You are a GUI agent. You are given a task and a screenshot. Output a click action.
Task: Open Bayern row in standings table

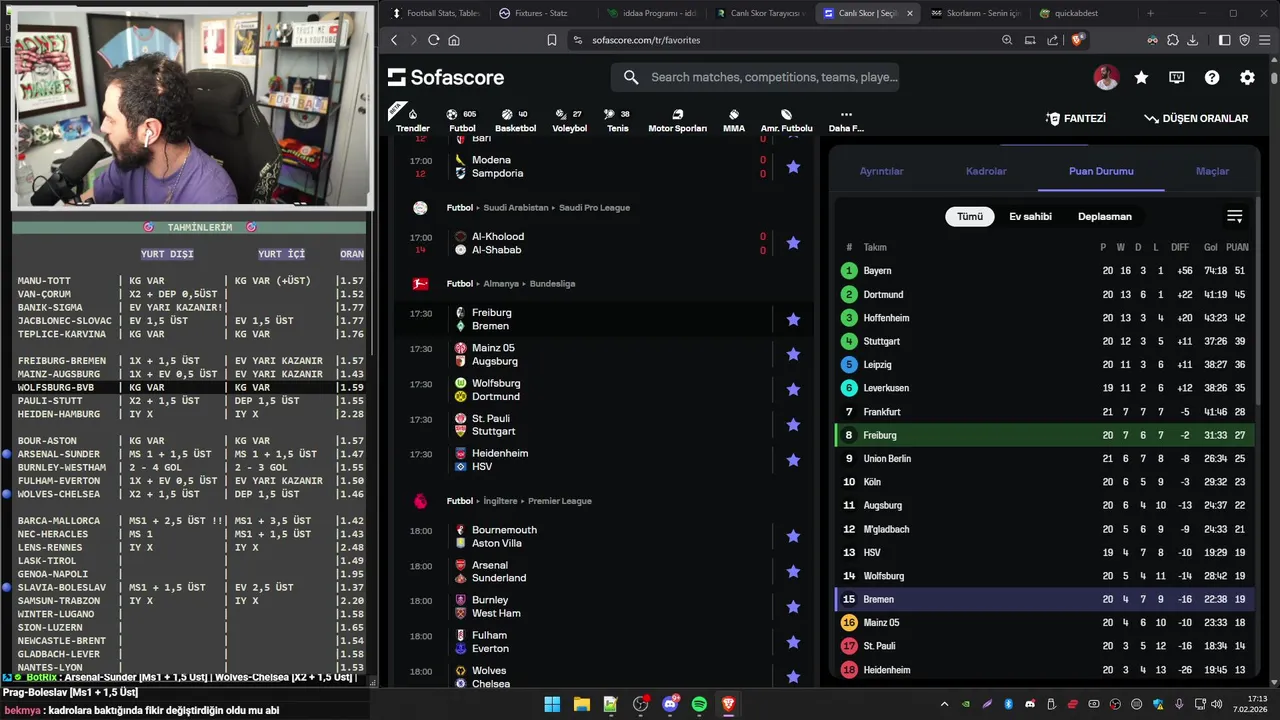[1045, 271]
